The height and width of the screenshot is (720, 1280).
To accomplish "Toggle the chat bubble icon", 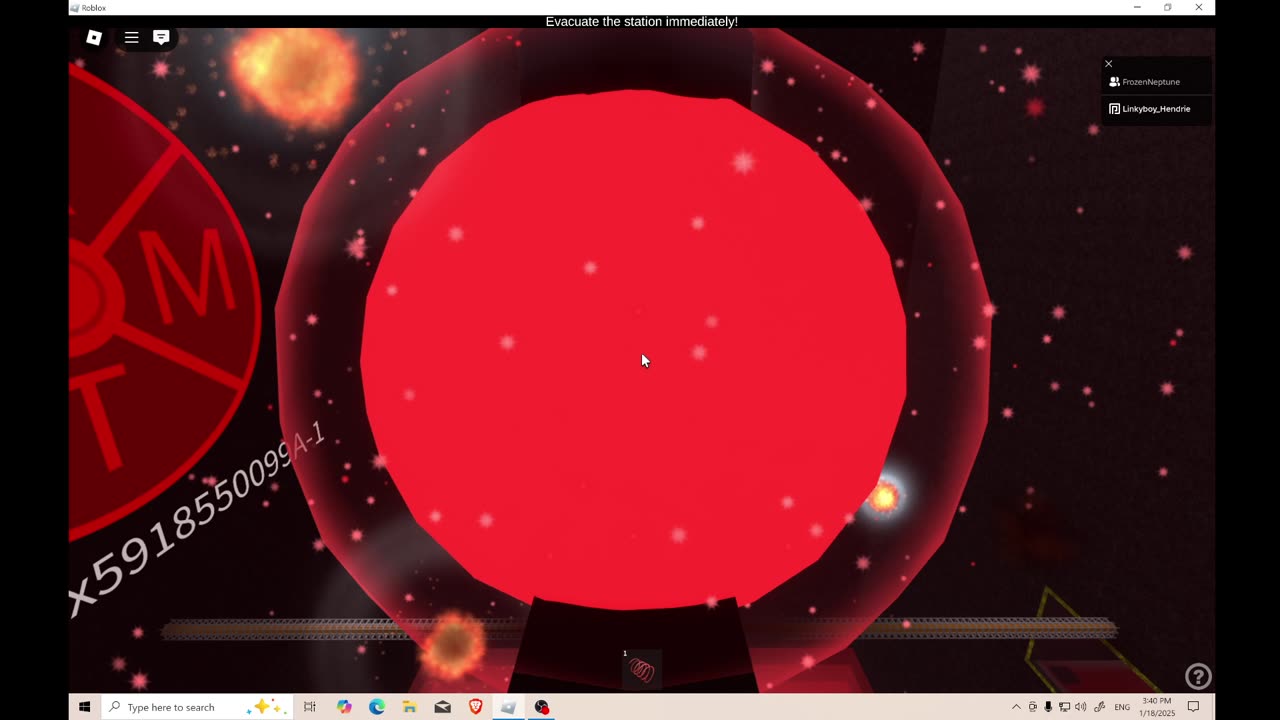I will coord(161,37).
